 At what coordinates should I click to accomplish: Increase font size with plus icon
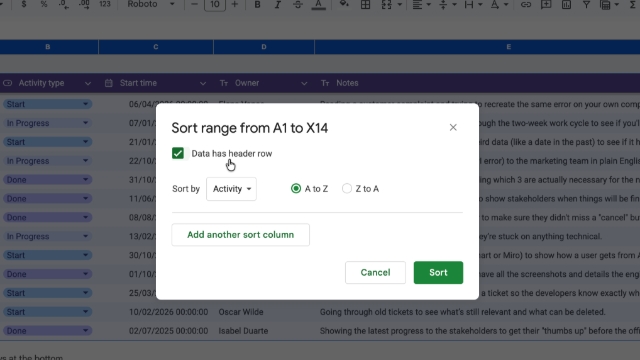pos(235,4)
